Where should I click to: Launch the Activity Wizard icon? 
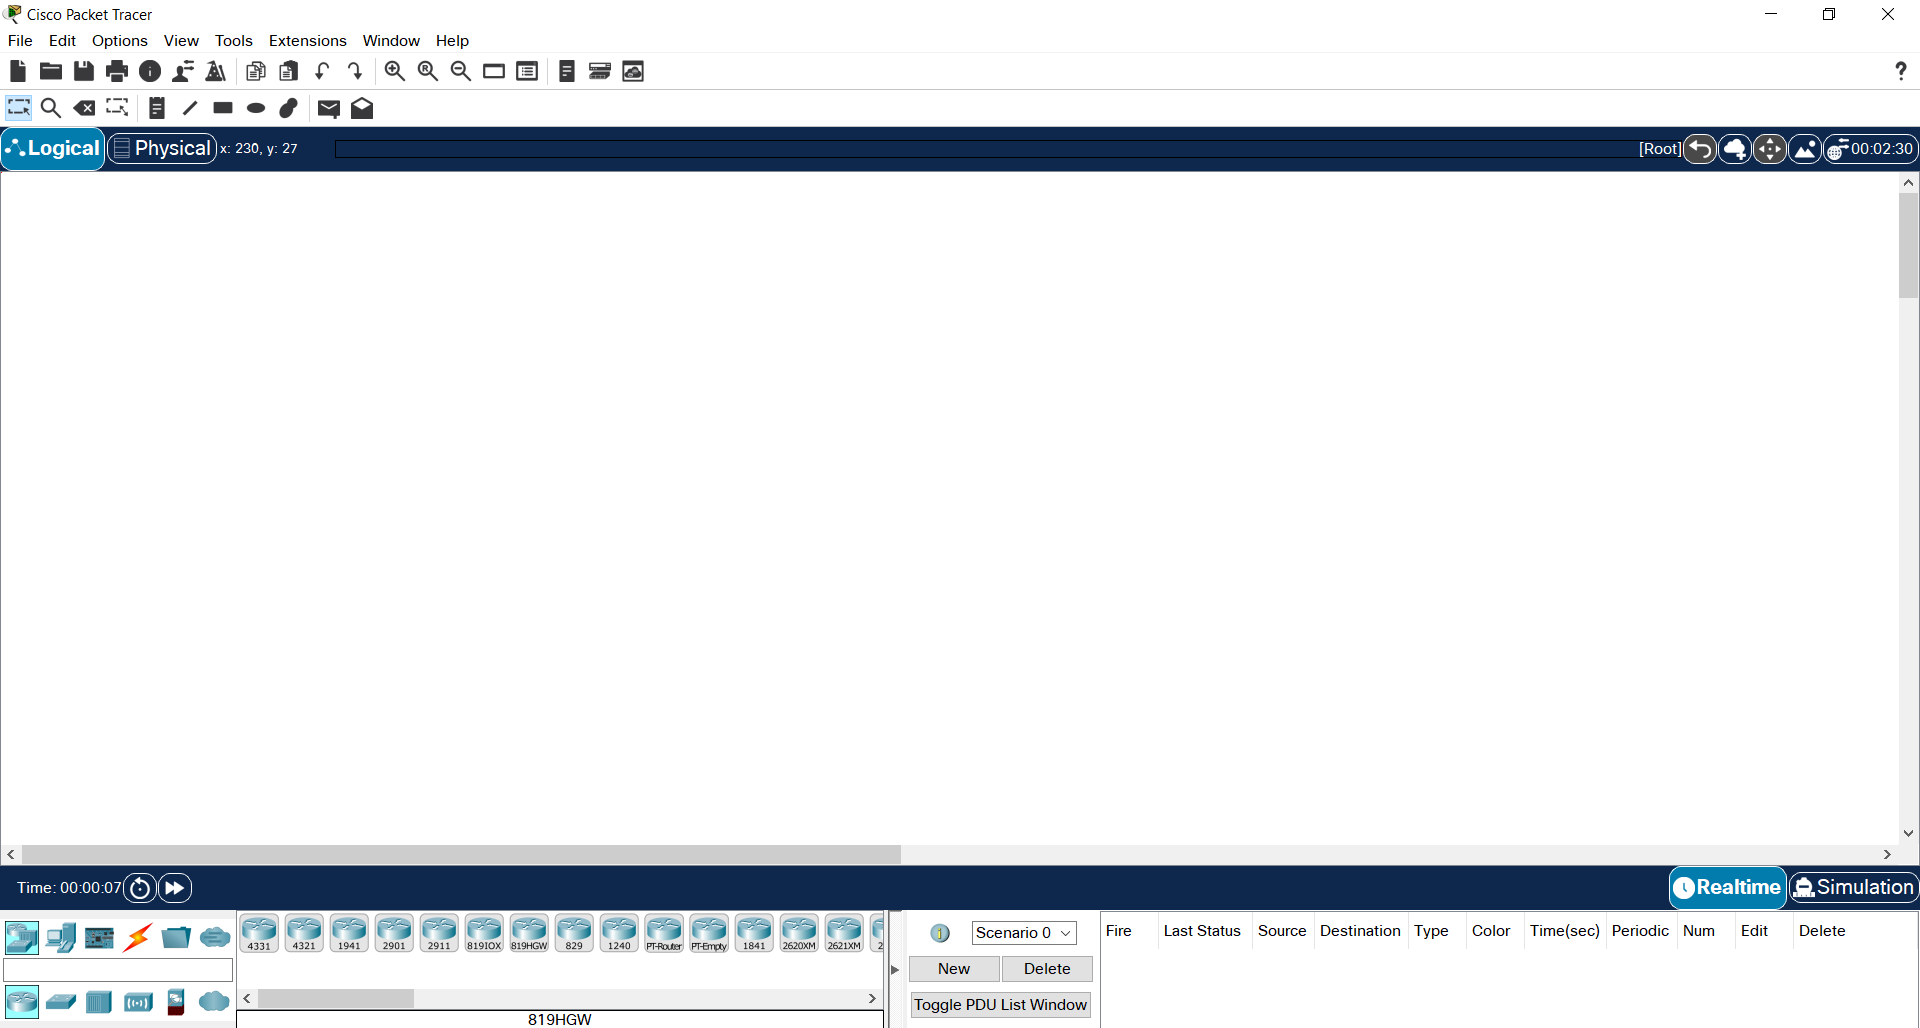pos(215,71)
